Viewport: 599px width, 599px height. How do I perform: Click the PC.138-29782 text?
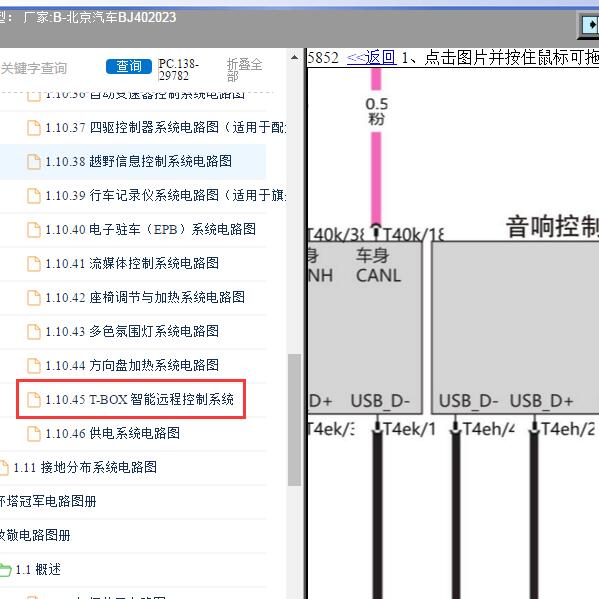(x=178, y=70)
